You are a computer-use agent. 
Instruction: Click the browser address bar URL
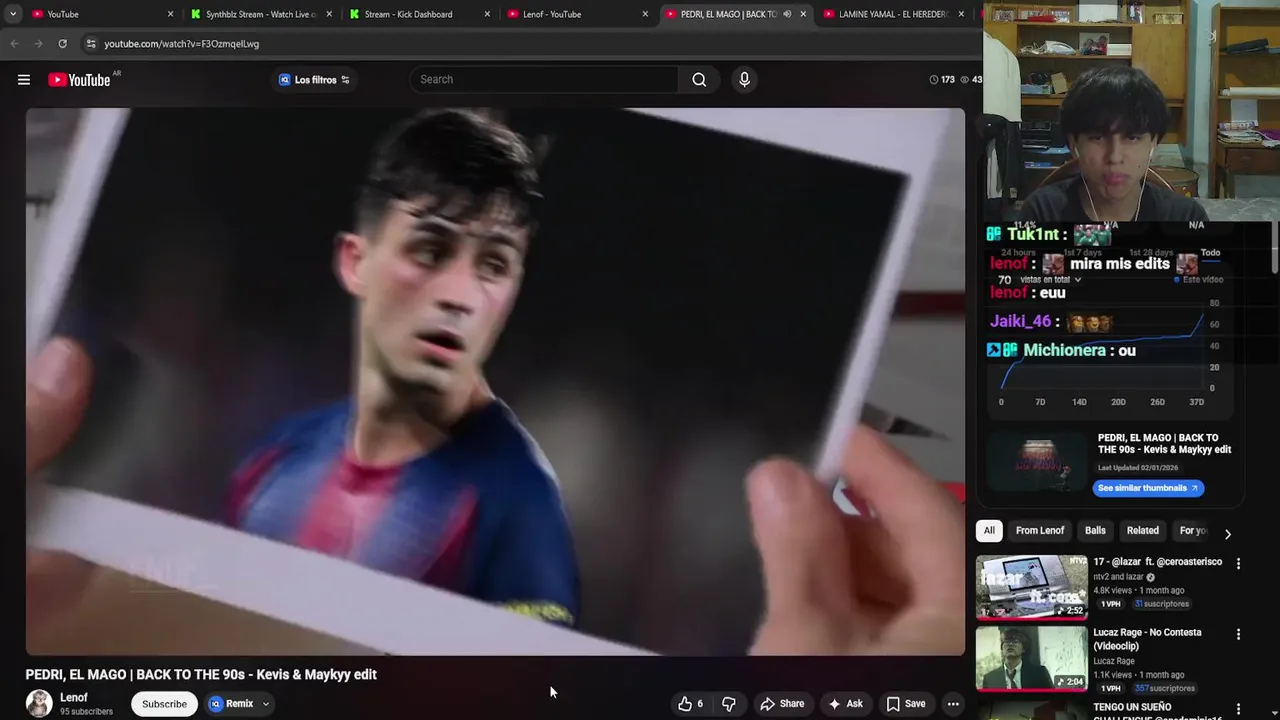click(x=181, y=44)
